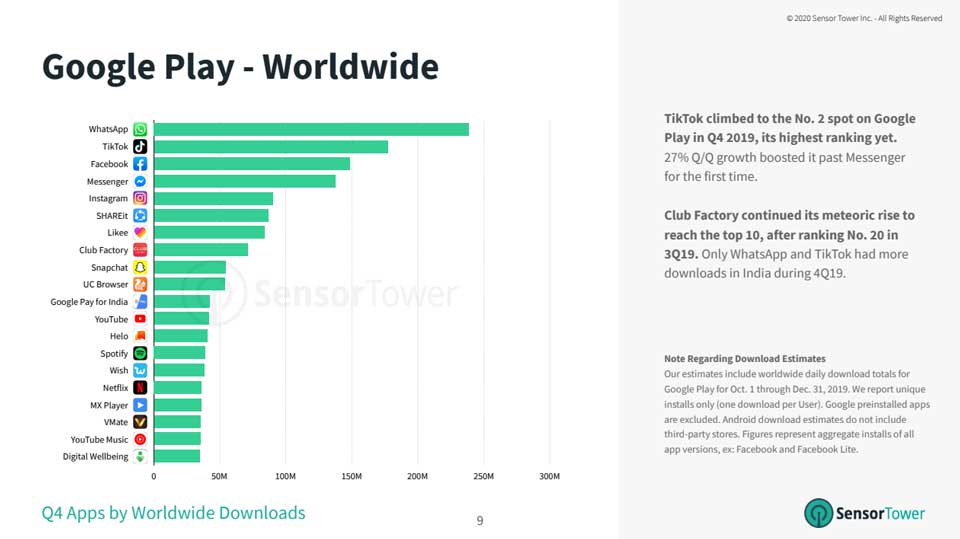Click the 'Google Play - Worldwide' heading

coord(240,67)
